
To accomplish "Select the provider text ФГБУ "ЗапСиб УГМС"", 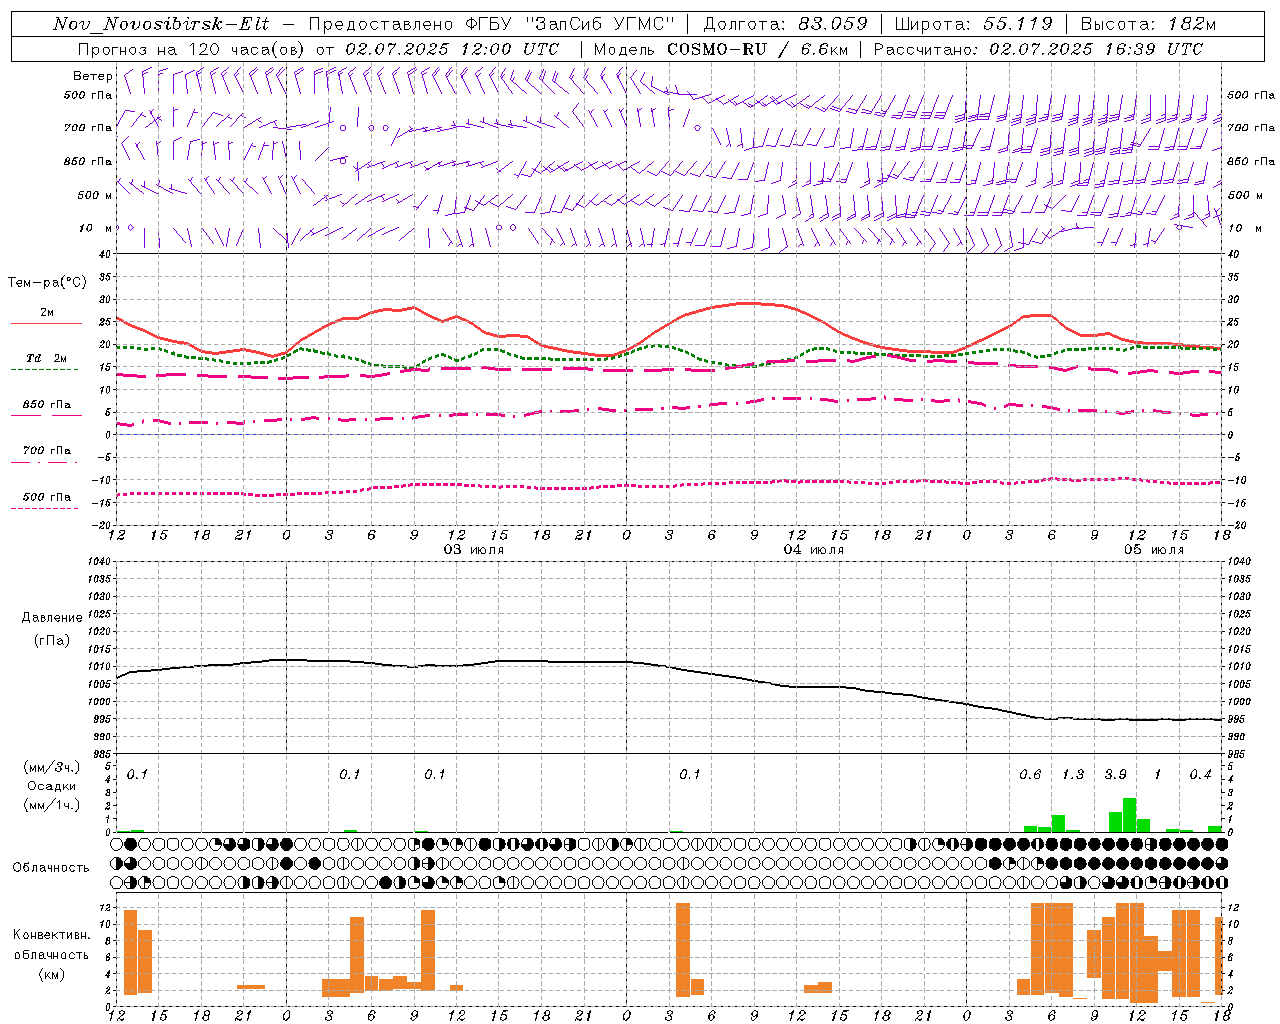I will click(571, 24).
